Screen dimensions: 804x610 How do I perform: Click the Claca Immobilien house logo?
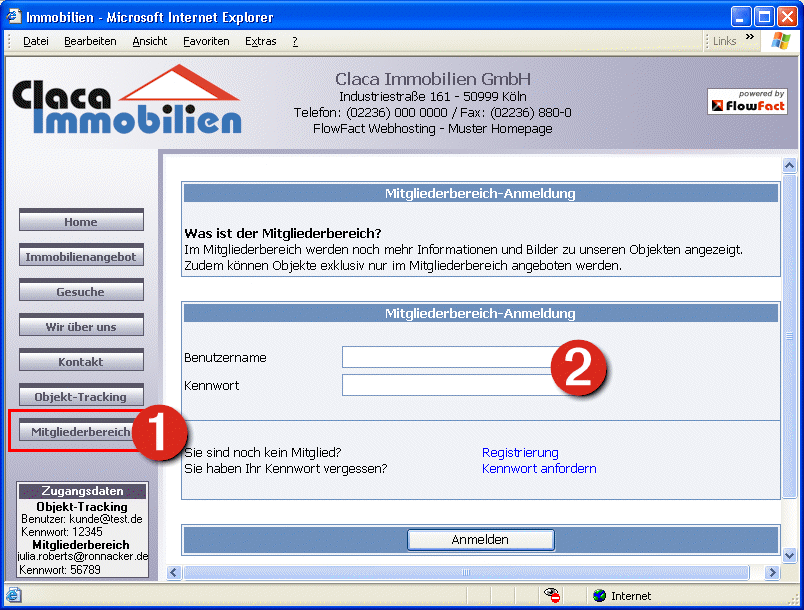point(127,100)
